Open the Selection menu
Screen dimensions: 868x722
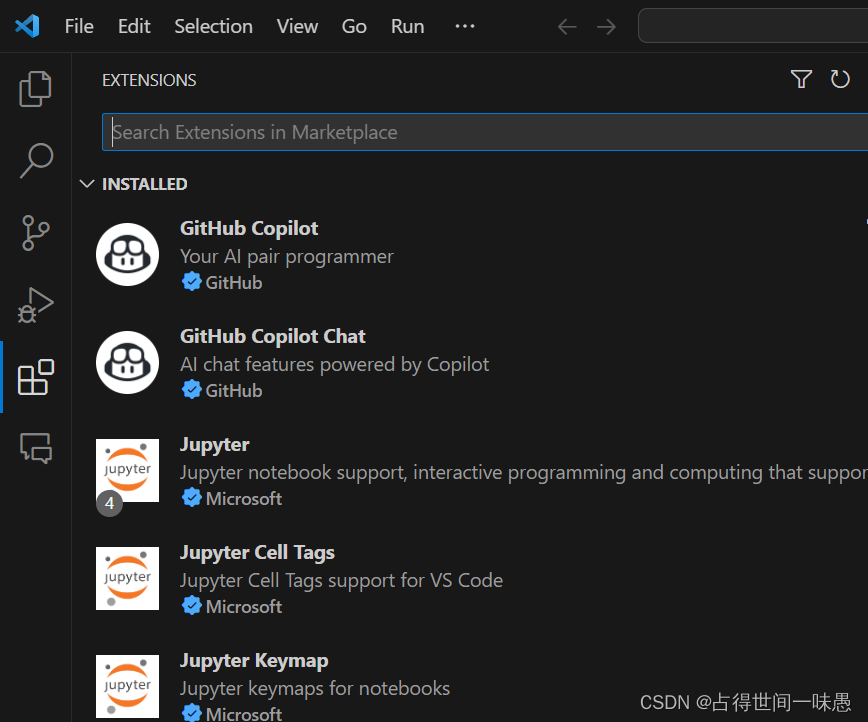click(213, 26)
